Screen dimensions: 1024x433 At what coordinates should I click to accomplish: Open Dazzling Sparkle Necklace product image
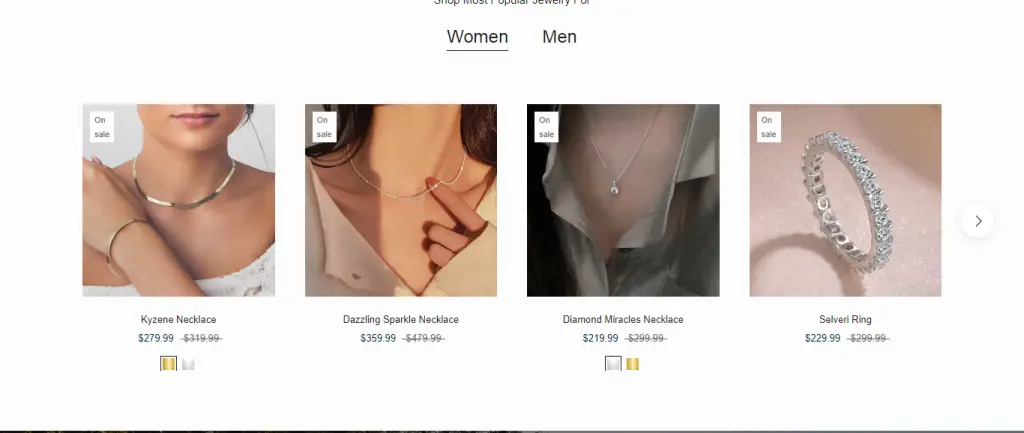coord(401,200)
